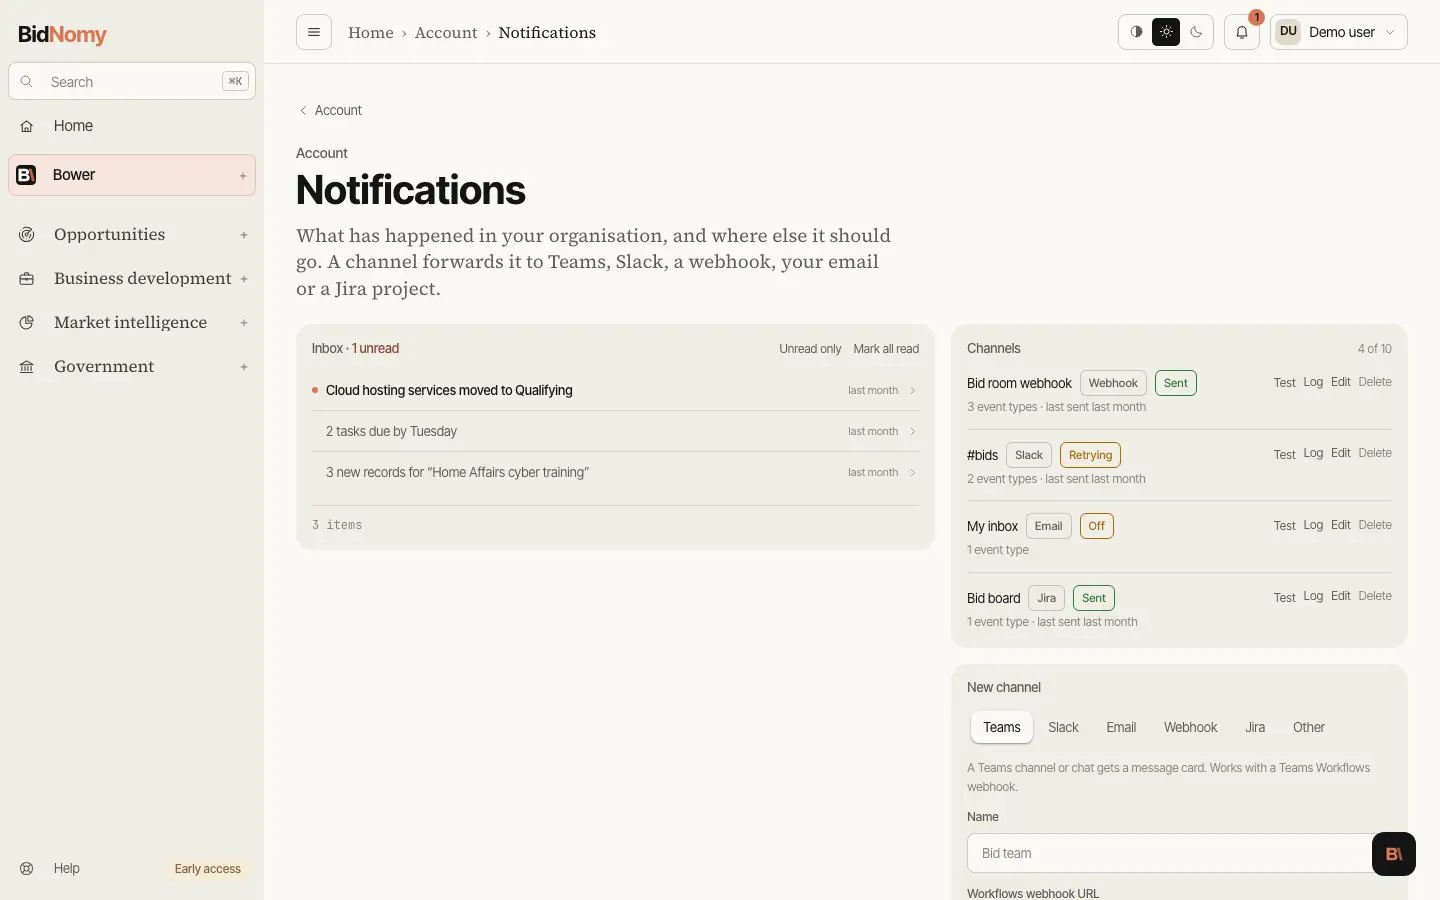Click the BidNomy logo
Image resolution: width=1440 pixels, height=900 pixels.
[x=62, y=34]
